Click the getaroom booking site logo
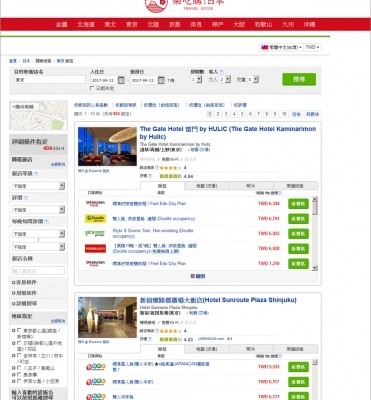This screenshot has width=371, height=400. 95,233
